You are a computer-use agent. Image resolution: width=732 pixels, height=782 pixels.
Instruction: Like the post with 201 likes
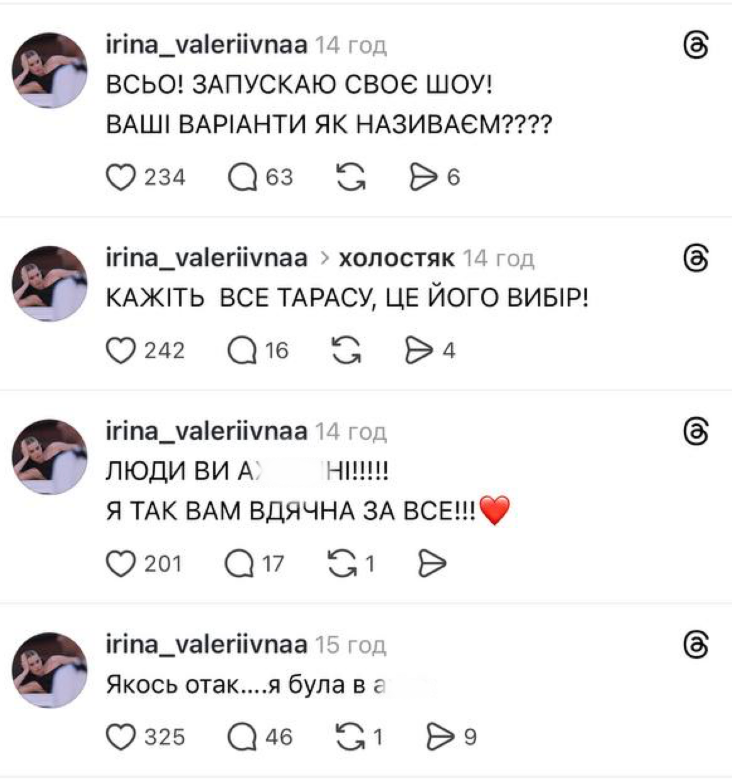tap(121, 564)
